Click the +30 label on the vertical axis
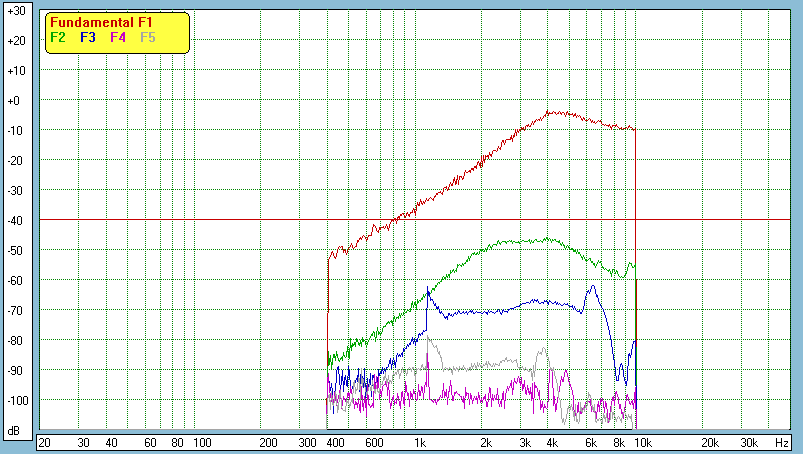Image resolution: width=803 pixels, height=454 pixels. pyautogui.click(x=16, y=10)
